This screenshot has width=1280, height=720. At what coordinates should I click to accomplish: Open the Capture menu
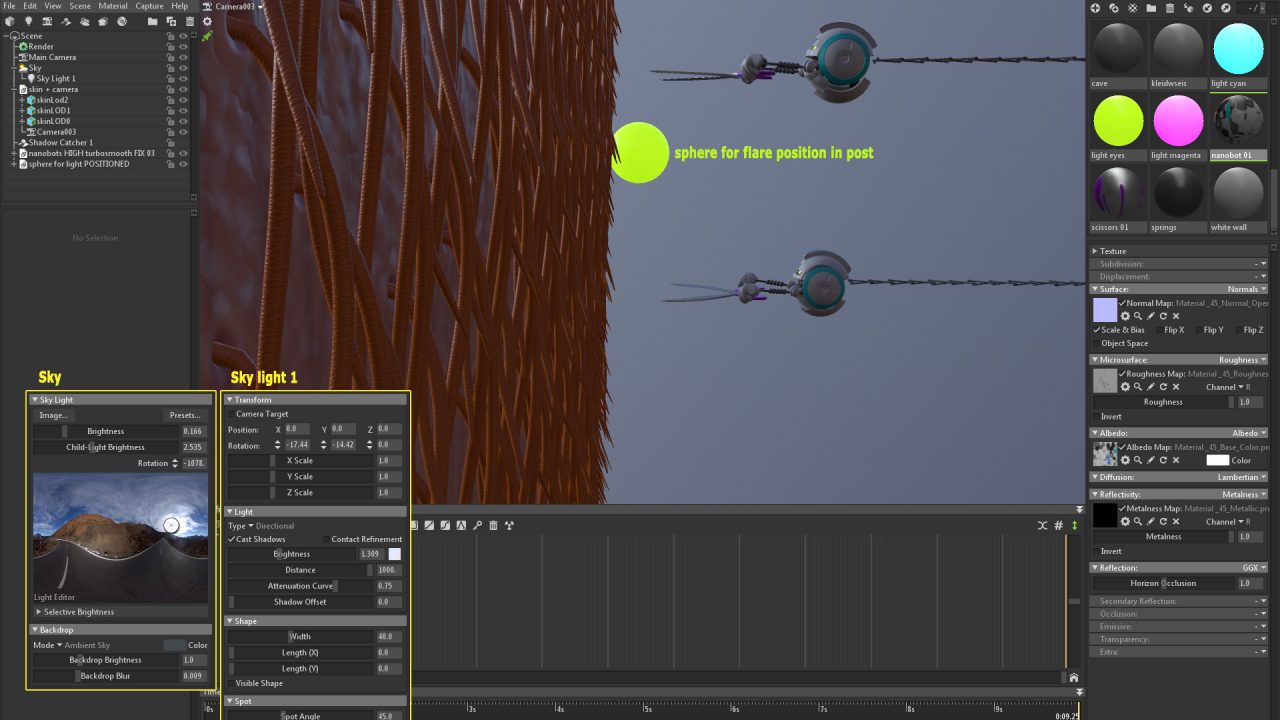pyautogui.click(x=149, y=6)
